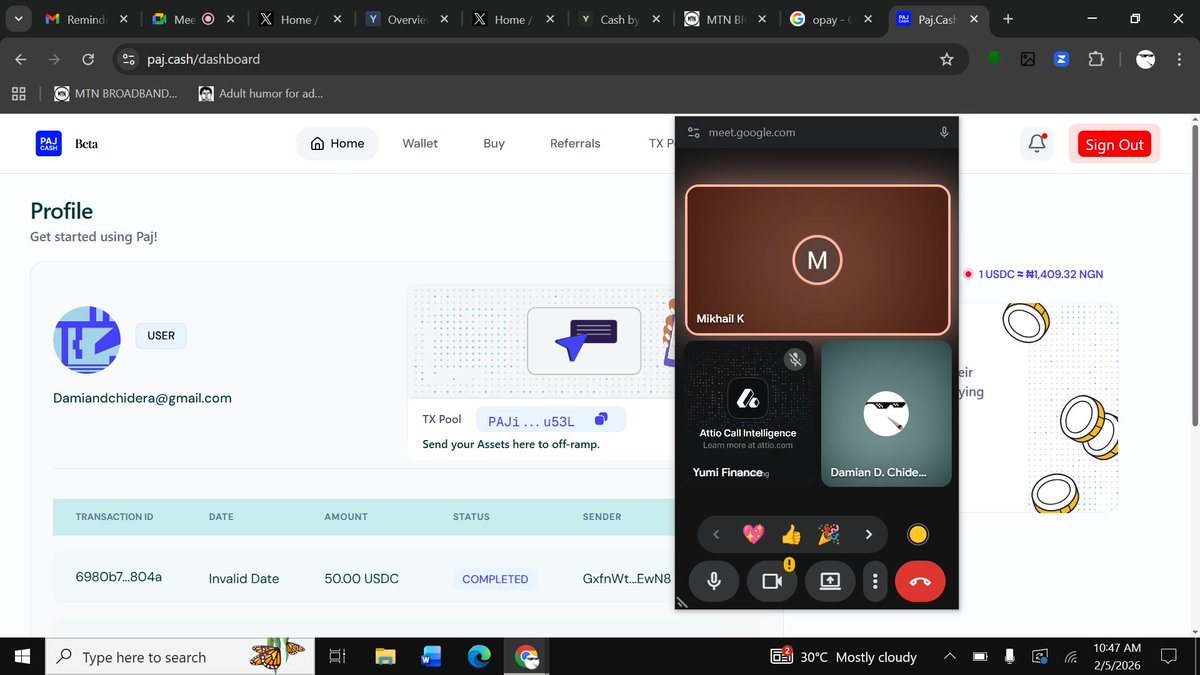This screenshot has height=675, width=1200.
Task: Open Microsoft Edge from taskbar
Action: (x=479, y=657)
